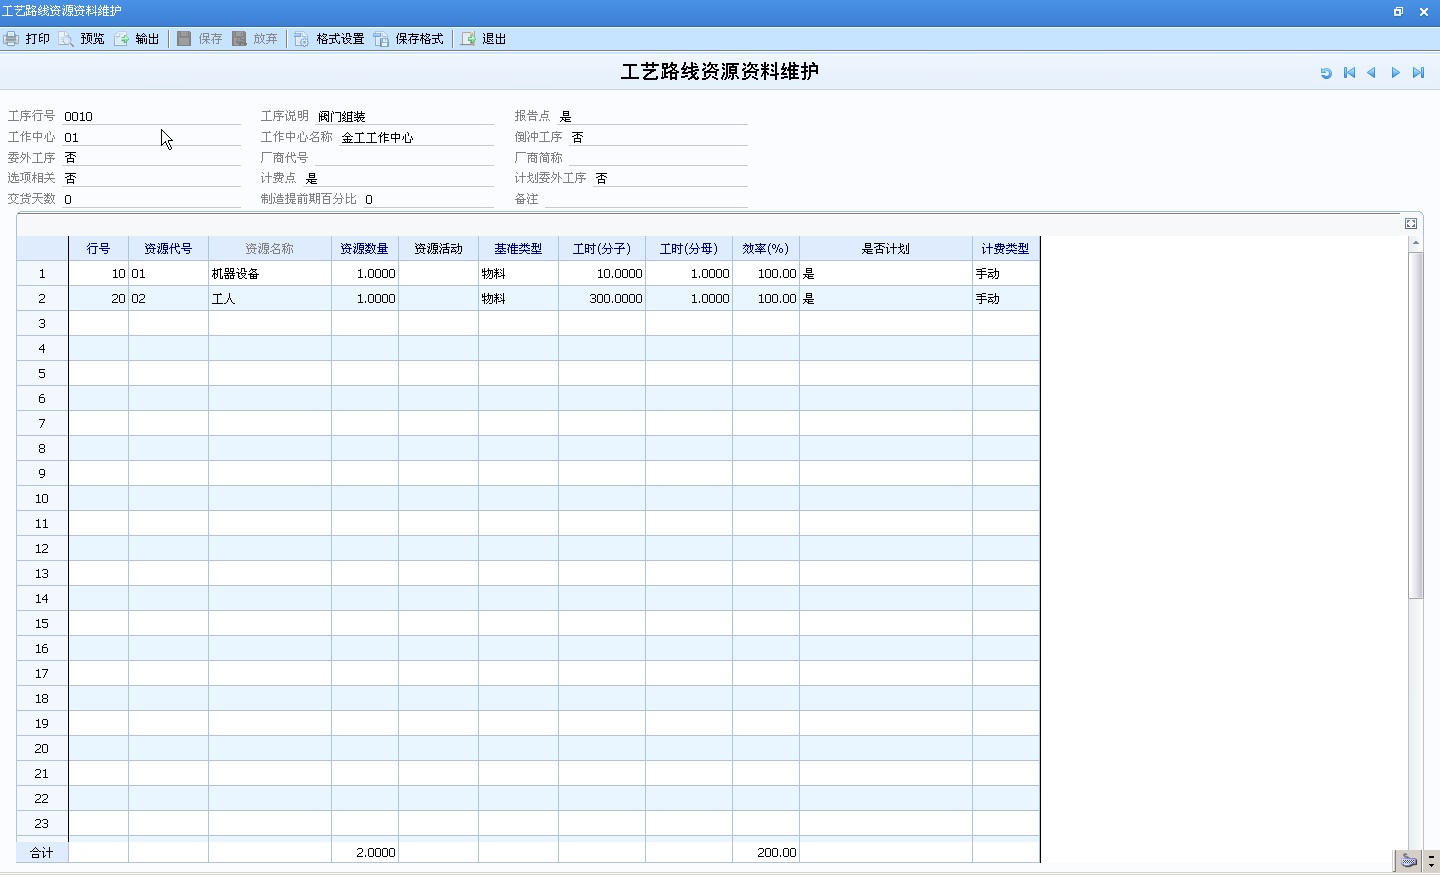Click the 打印 (Print) toolbar button
Viewport: 1440px width, 875px height.
27,39
